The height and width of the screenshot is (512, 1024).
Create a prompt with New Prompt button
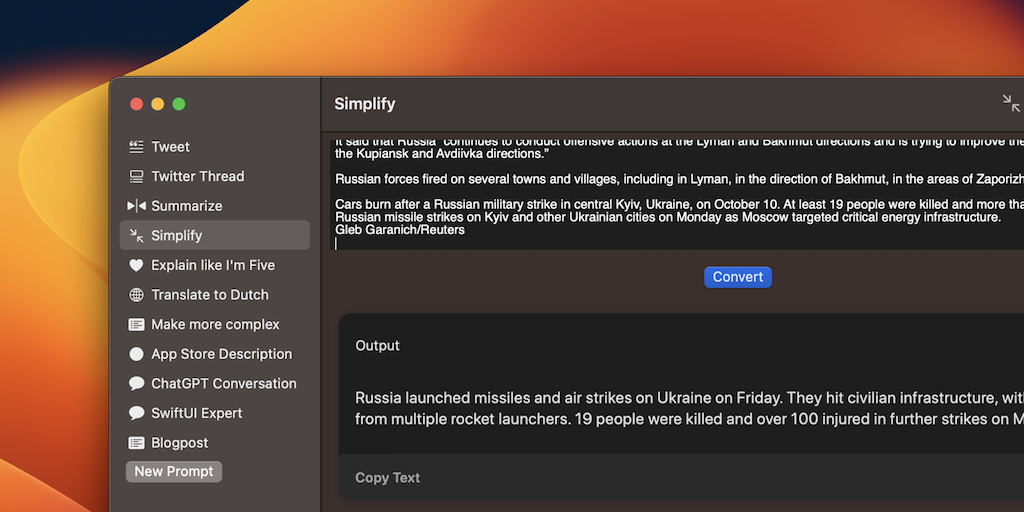pyautogui.click(x=174, y=472)
